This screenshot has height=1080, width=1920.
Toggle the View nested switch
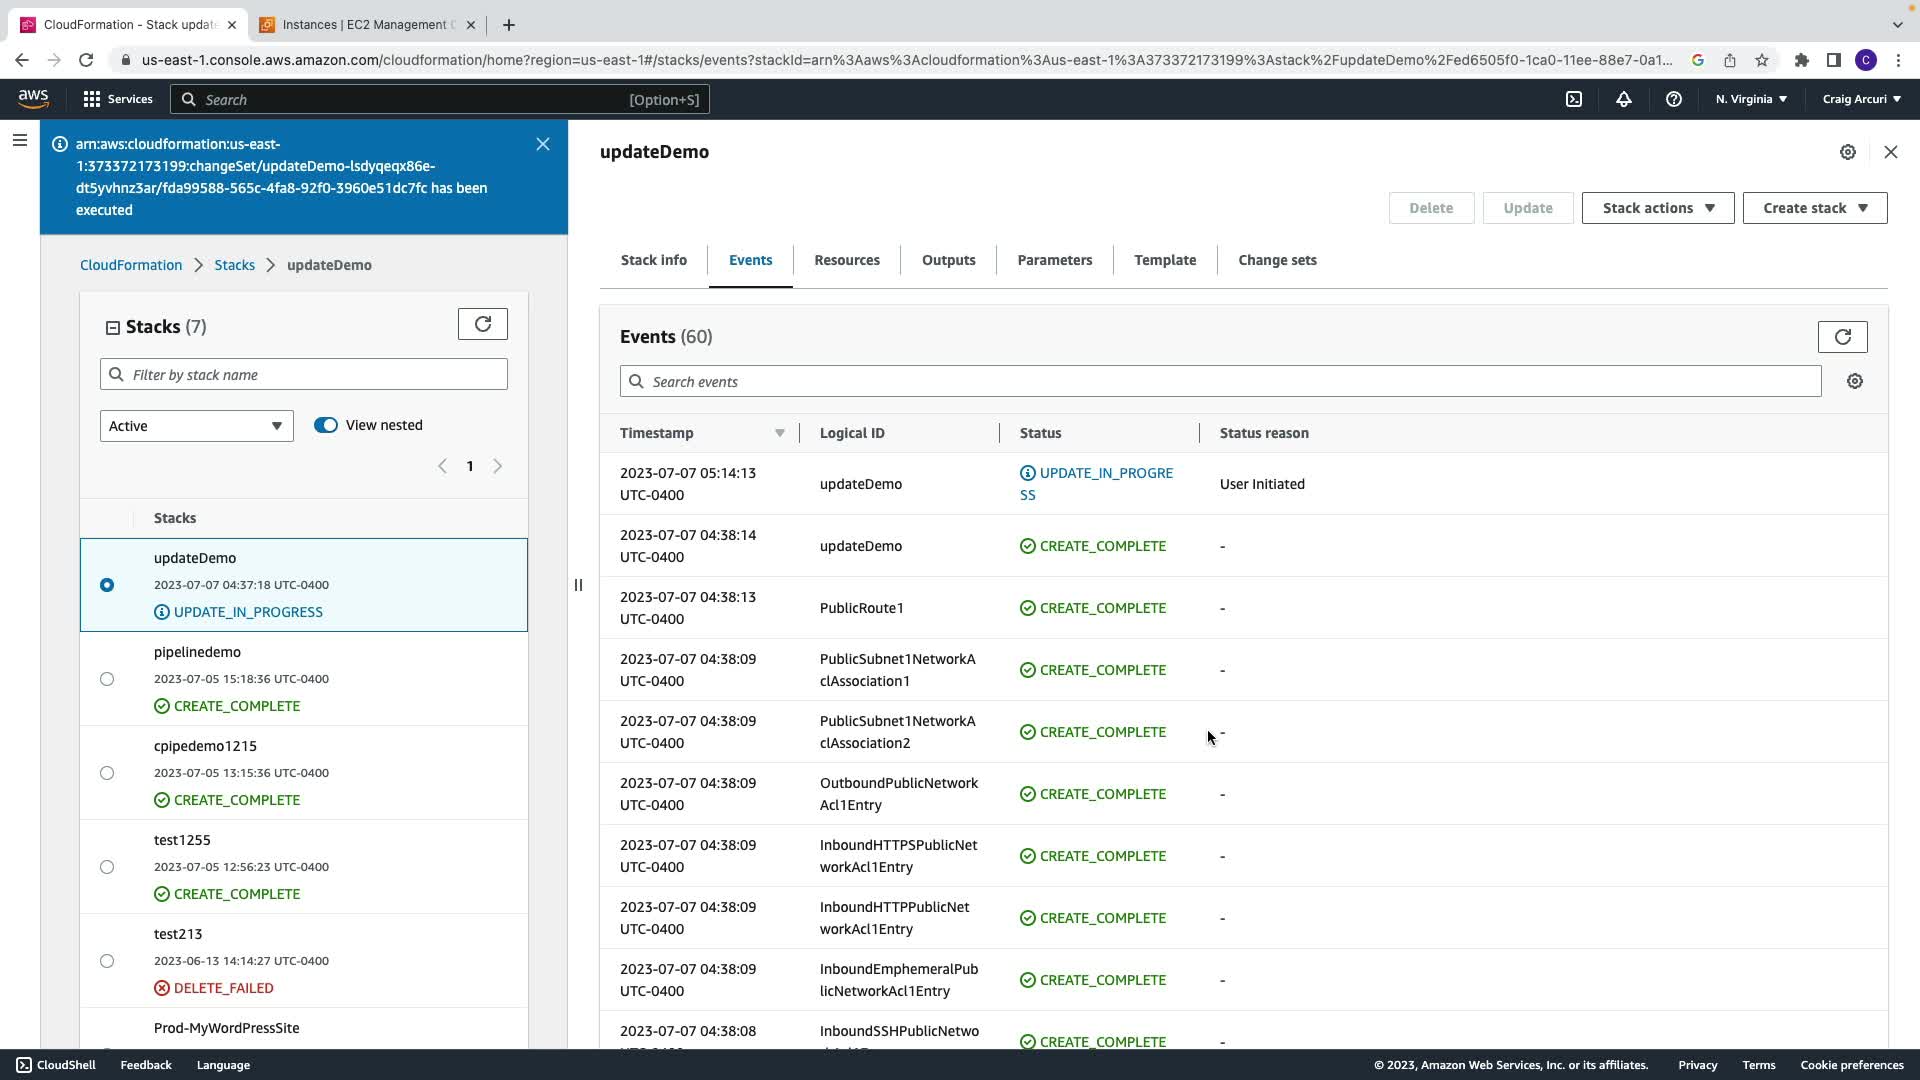(326, 425)
